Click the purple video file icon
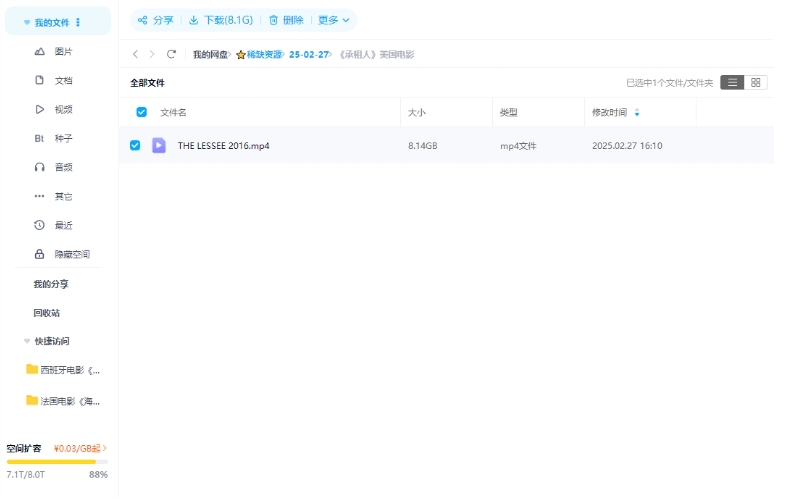 [x=159, y=146]
